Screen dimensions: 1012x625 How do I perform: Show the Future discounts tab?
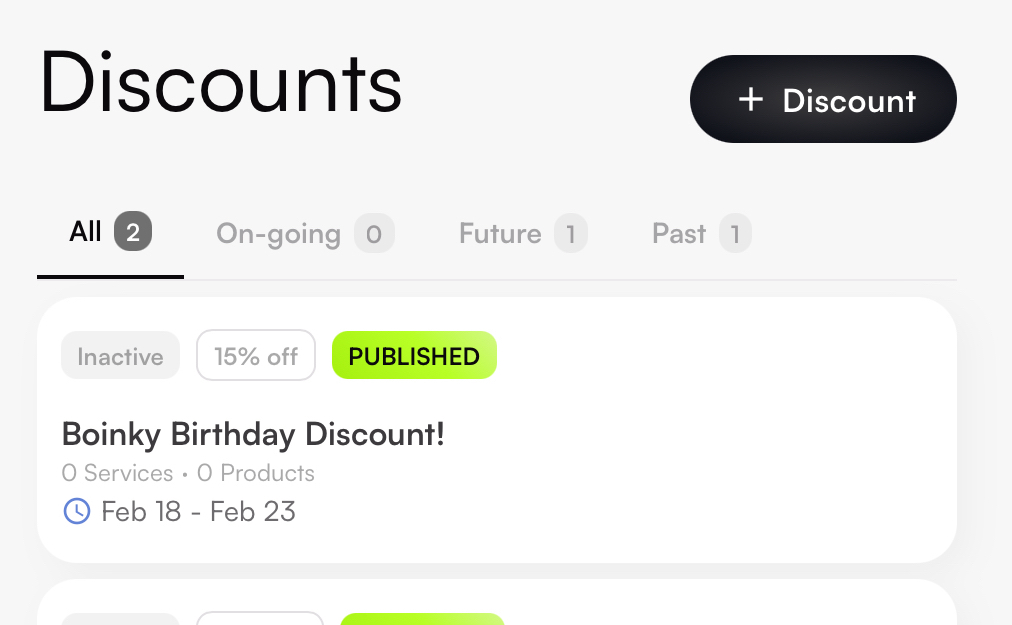(500, 234)
